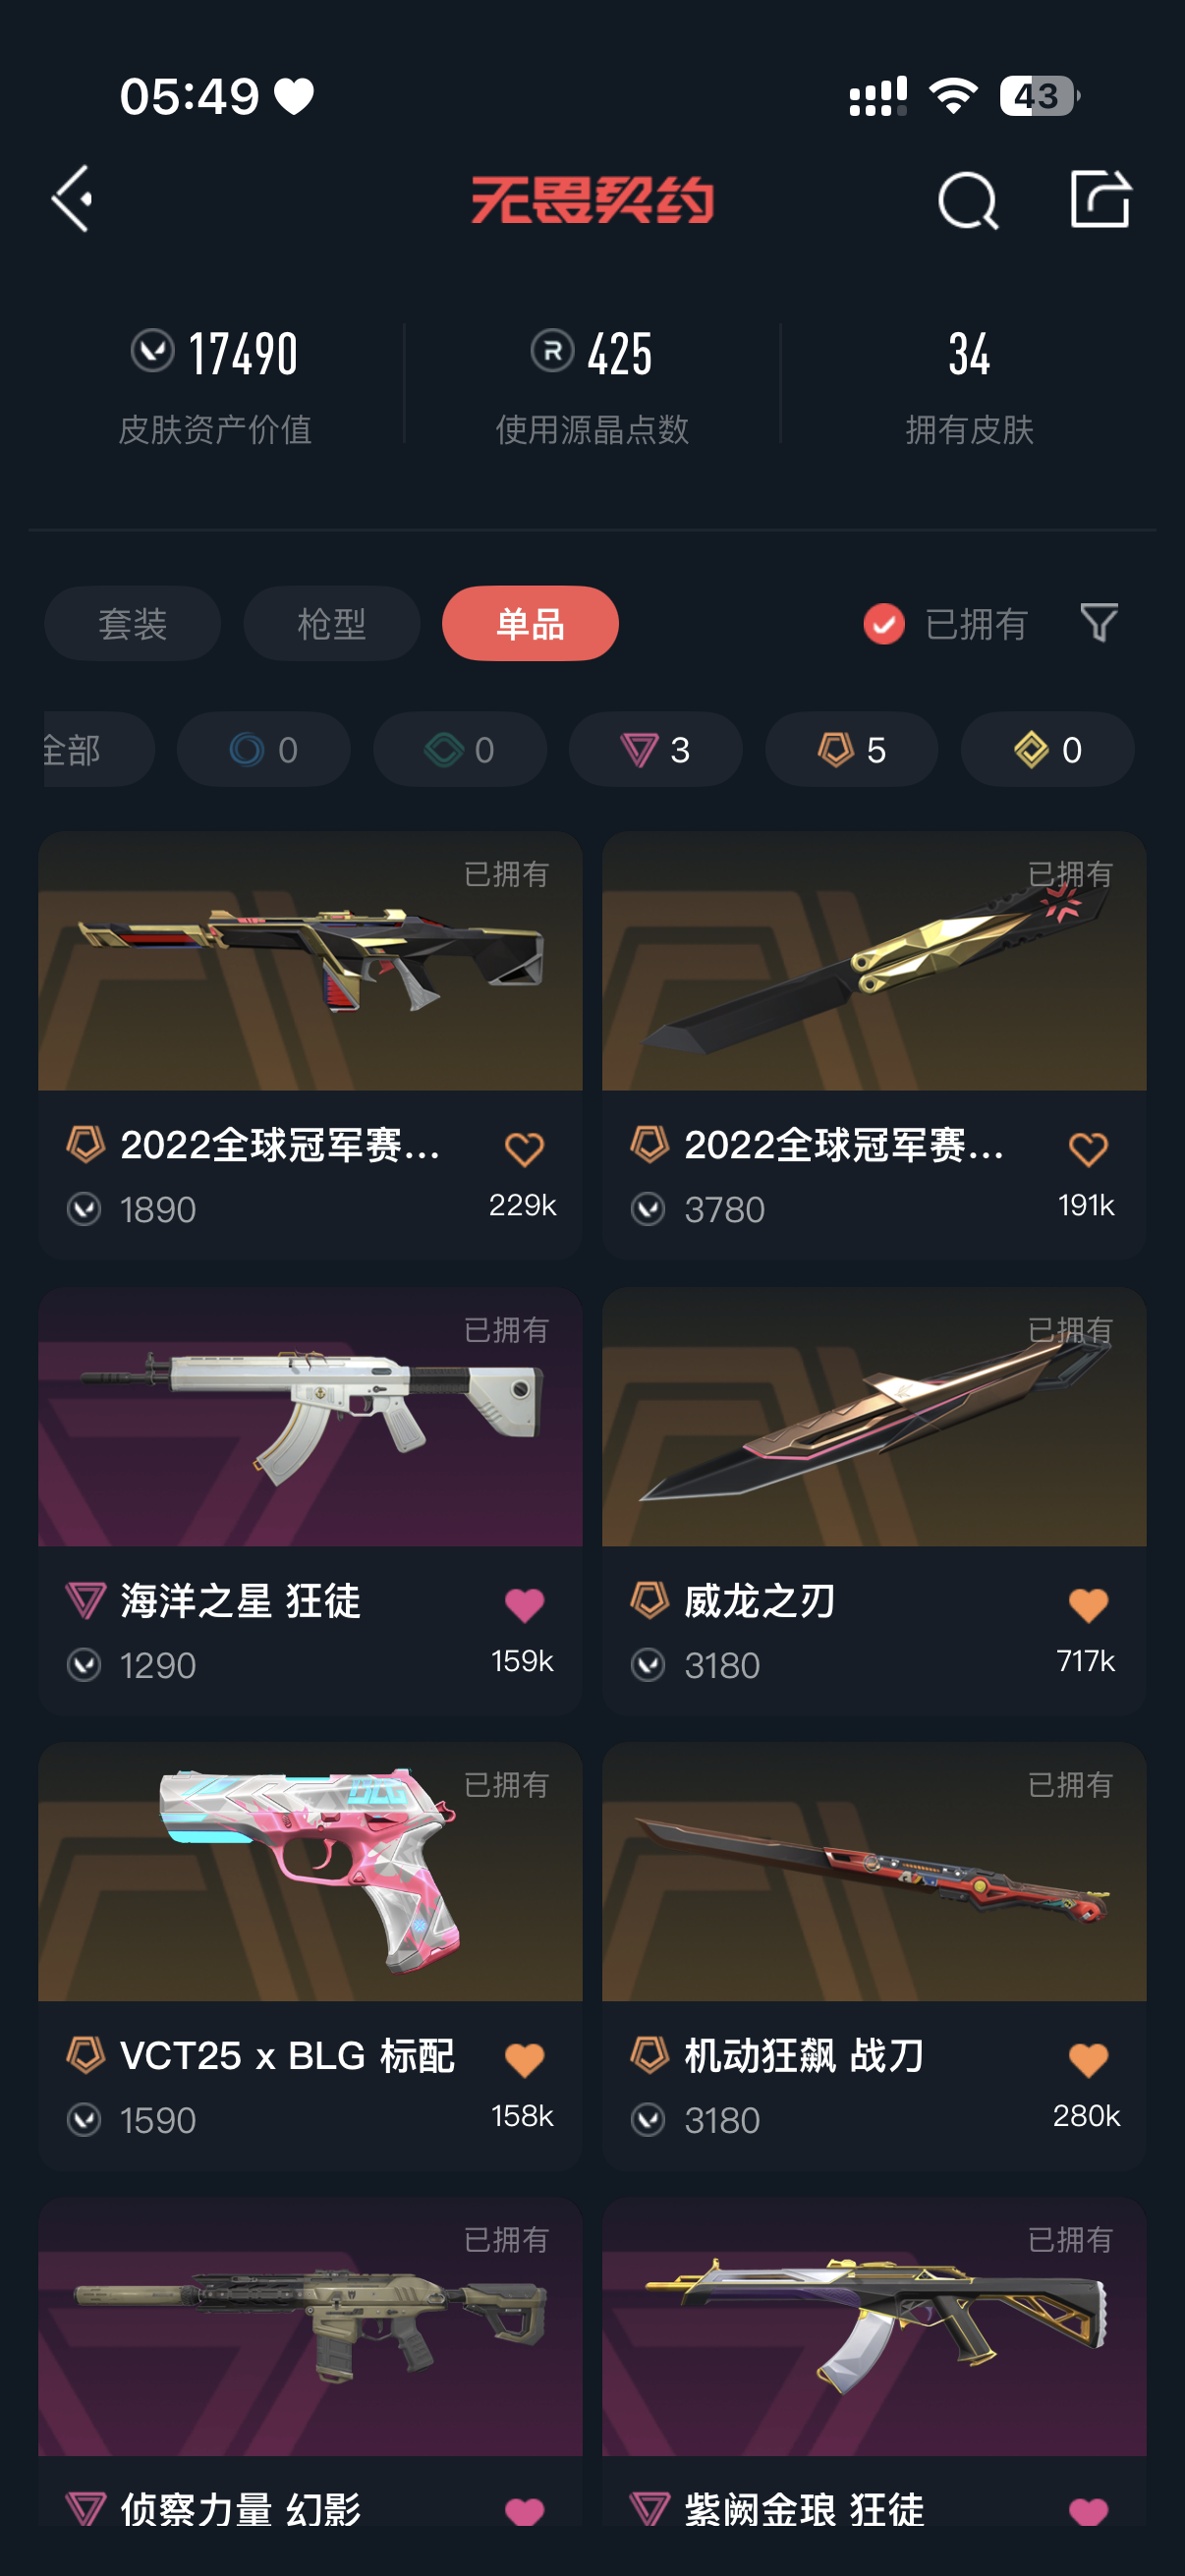The width and height of the screenshot is (1185, 2576).
Task: Filter by yellow diamond tier showing 0
Action: 1047,749
